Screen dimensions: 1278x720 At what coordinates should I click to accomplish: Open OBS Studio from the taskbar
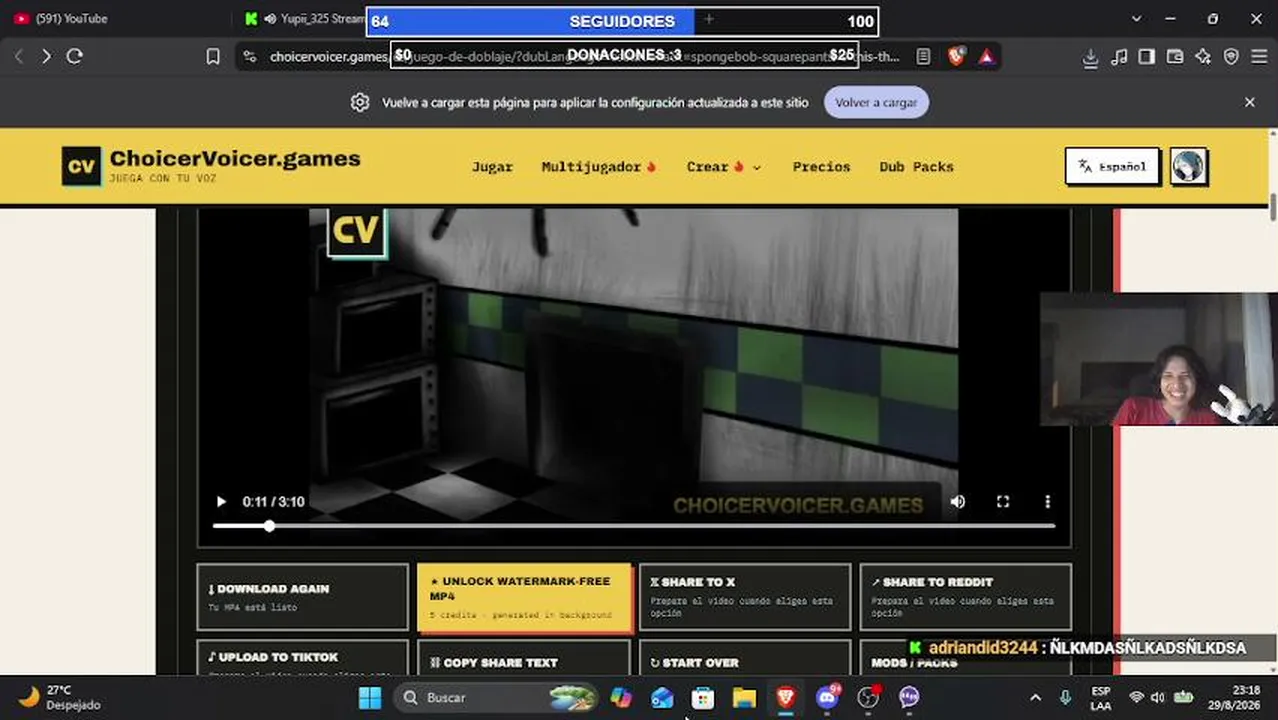click(868, 697)
